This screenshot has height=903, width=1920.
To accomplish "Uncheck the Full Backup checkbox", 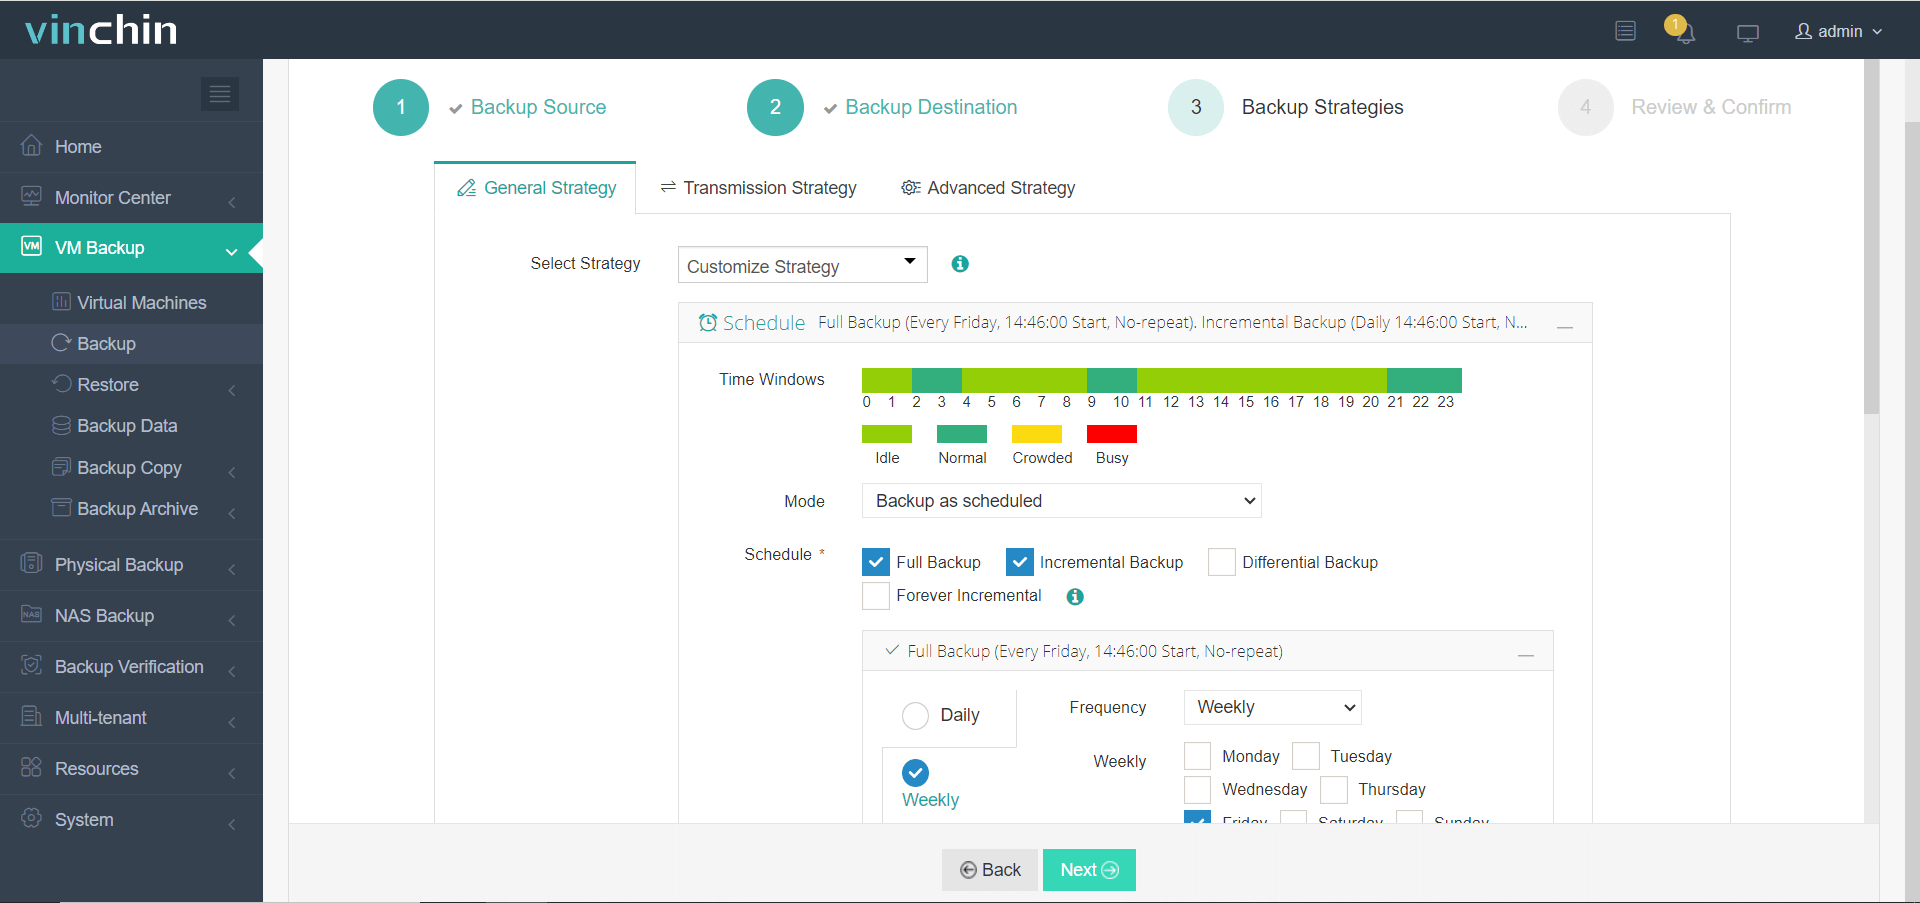I will pos(876,562).
